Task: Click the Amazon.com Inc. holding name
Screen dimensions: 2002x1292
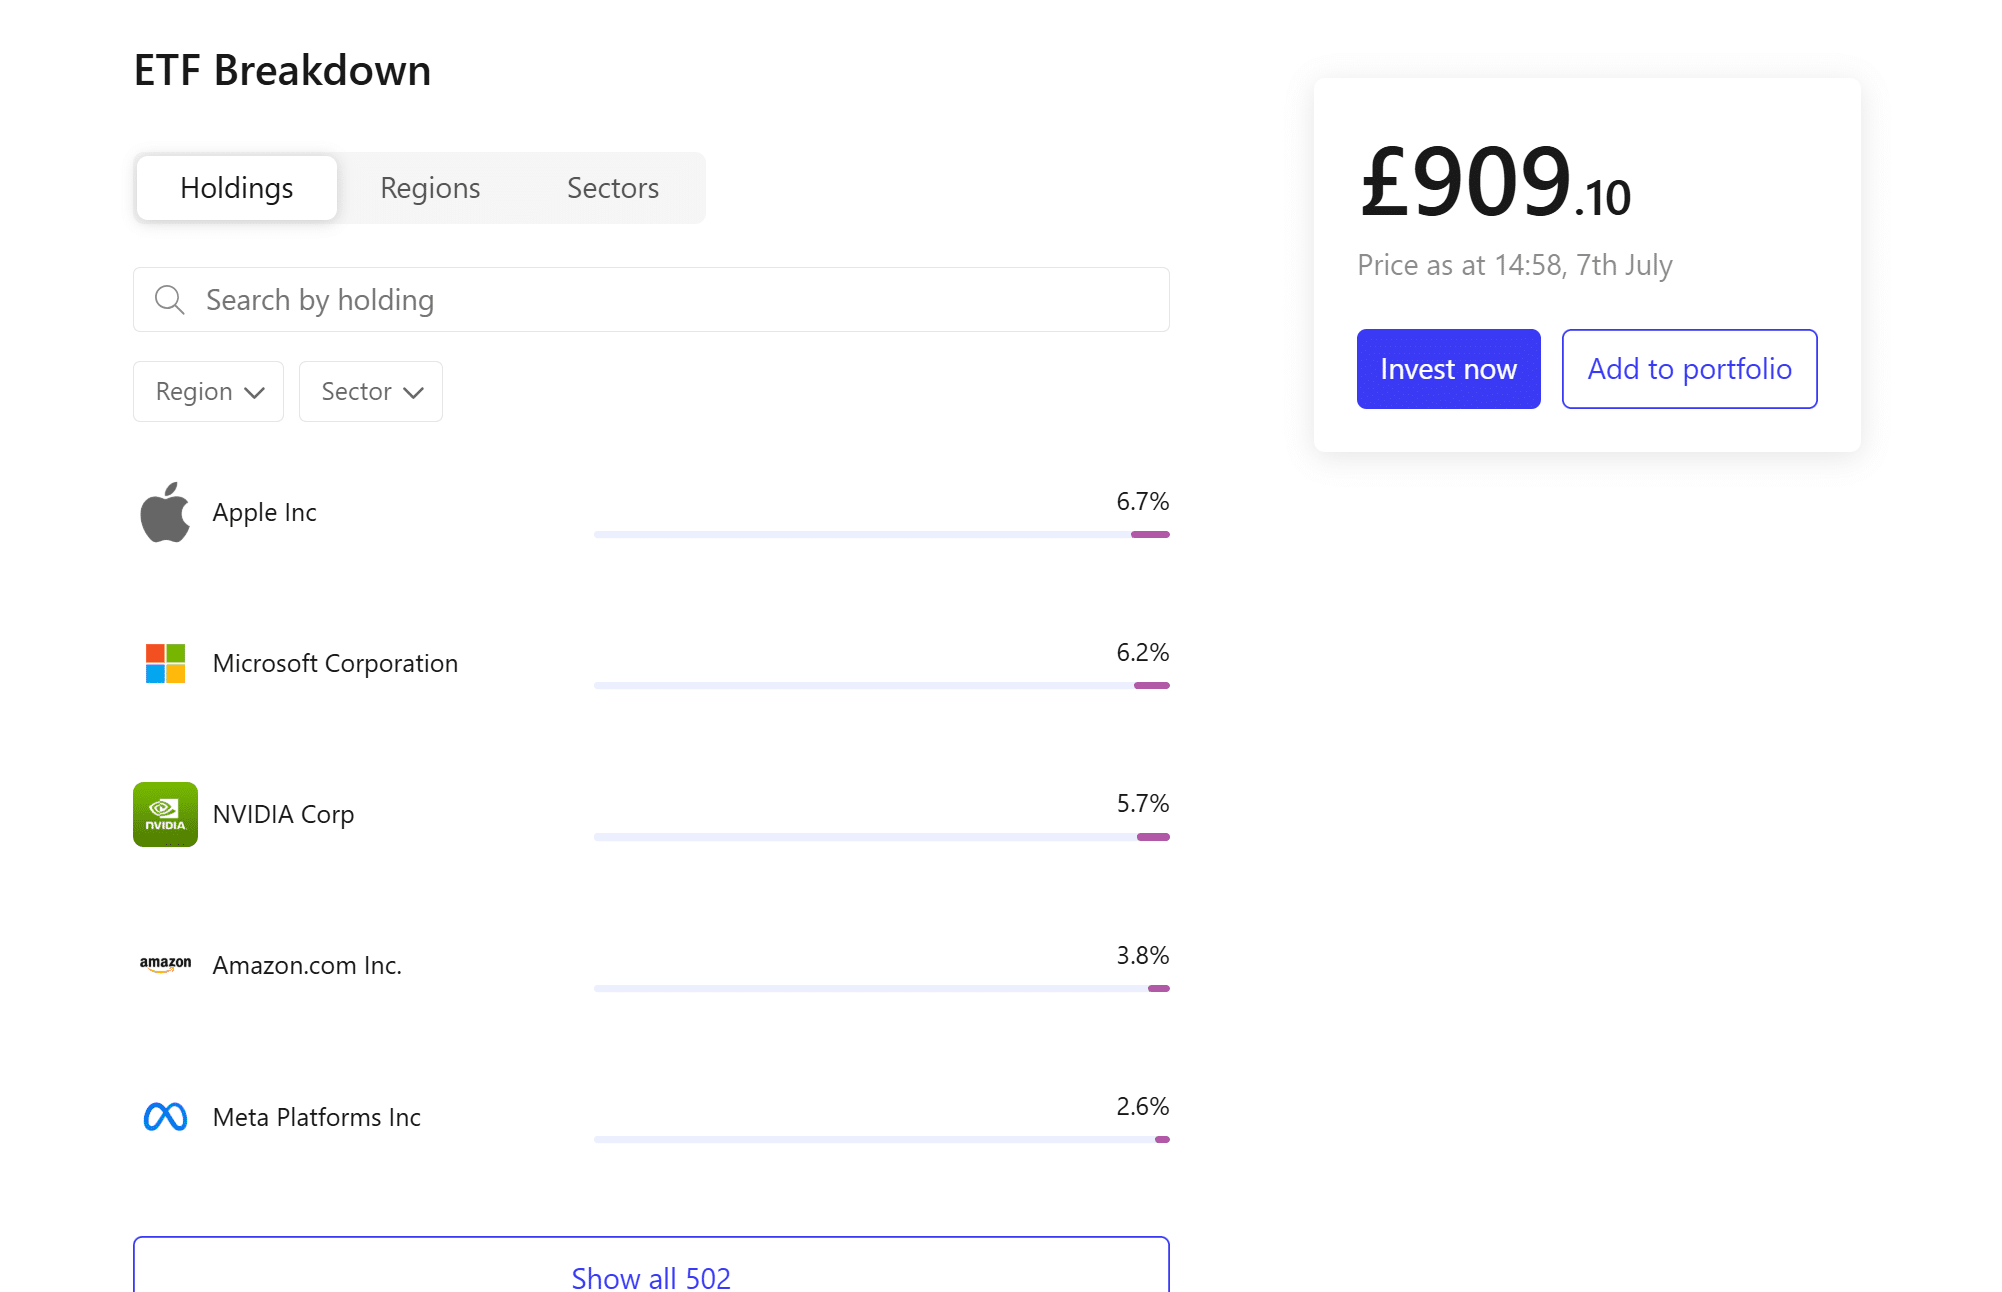Action: pos(307,965)
